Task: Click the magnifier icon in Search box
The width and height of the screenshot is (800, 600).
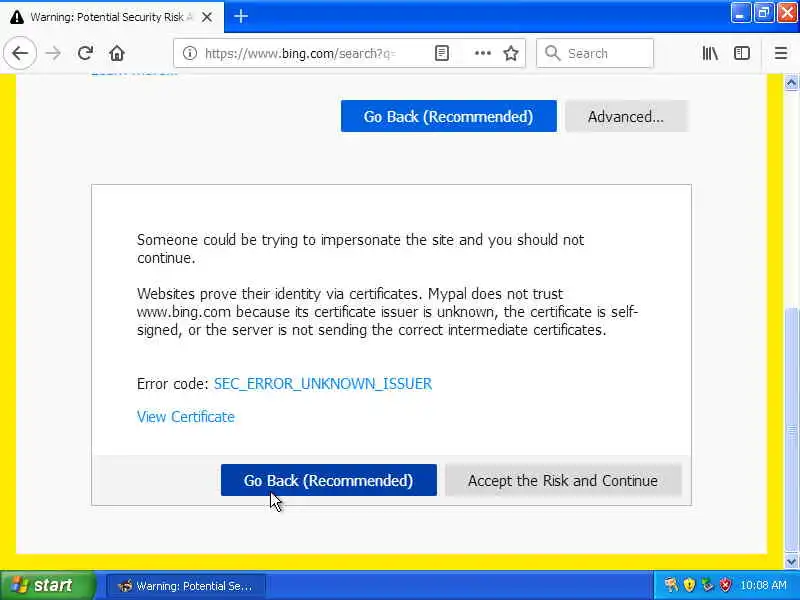Action: pyautogui.click(x=552, y=53)
